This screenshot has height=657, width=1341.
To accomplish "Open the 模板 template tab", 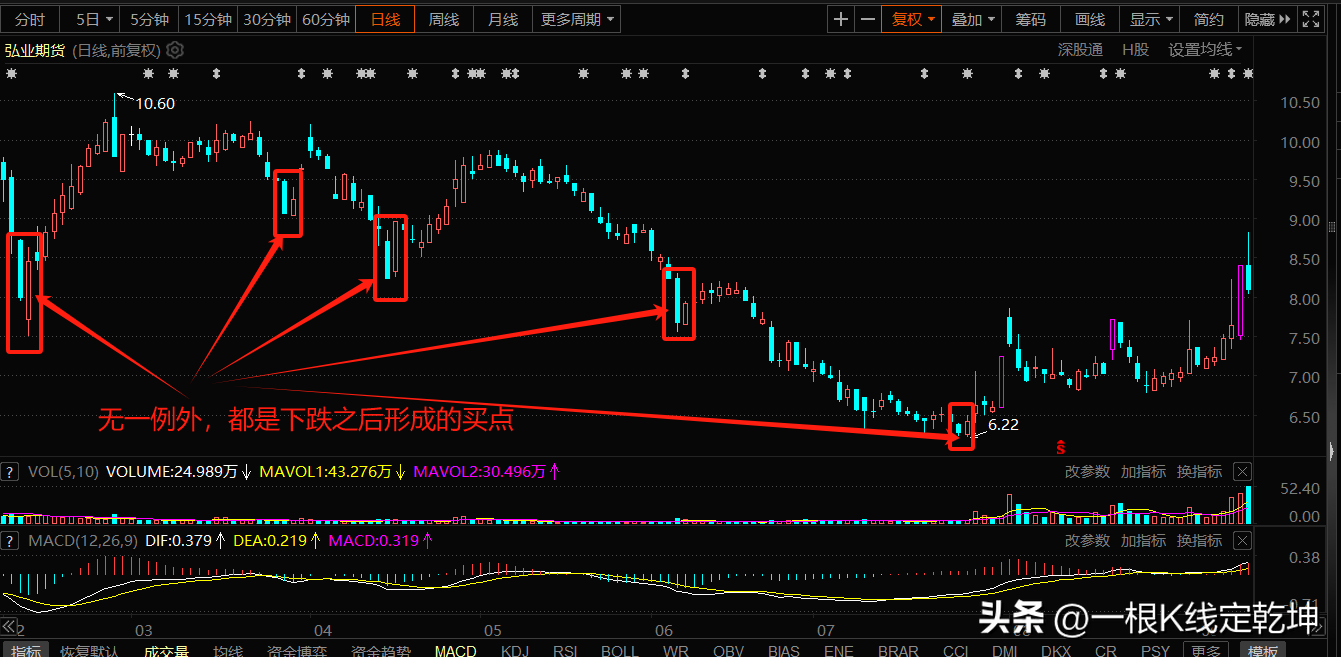I will click(1263, 650).
